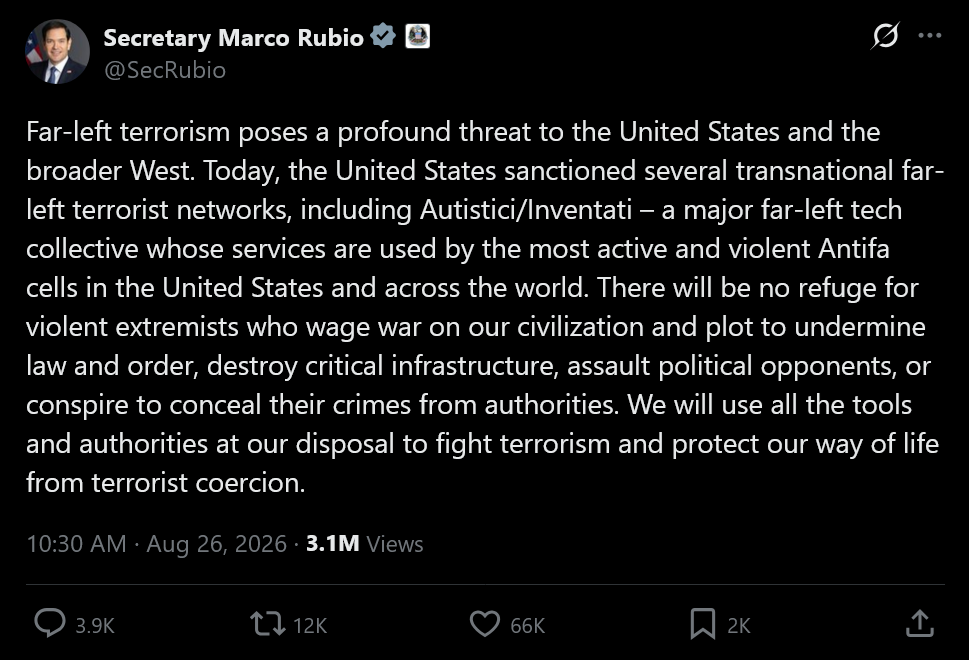This screenshot has height=660, width=969.
Task: Open the share post upload icon
Action: [920, 623]
